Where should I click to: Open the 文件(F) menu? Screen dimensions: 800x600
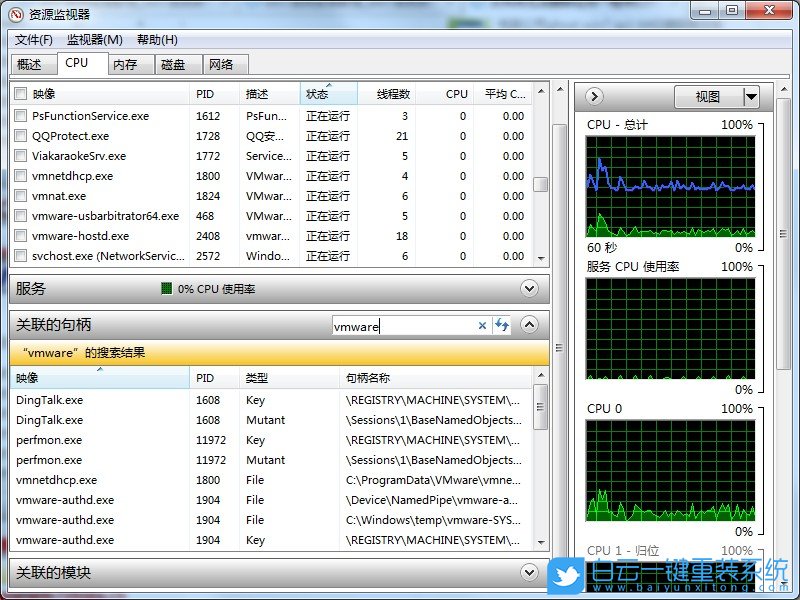(x=33, y=40)
